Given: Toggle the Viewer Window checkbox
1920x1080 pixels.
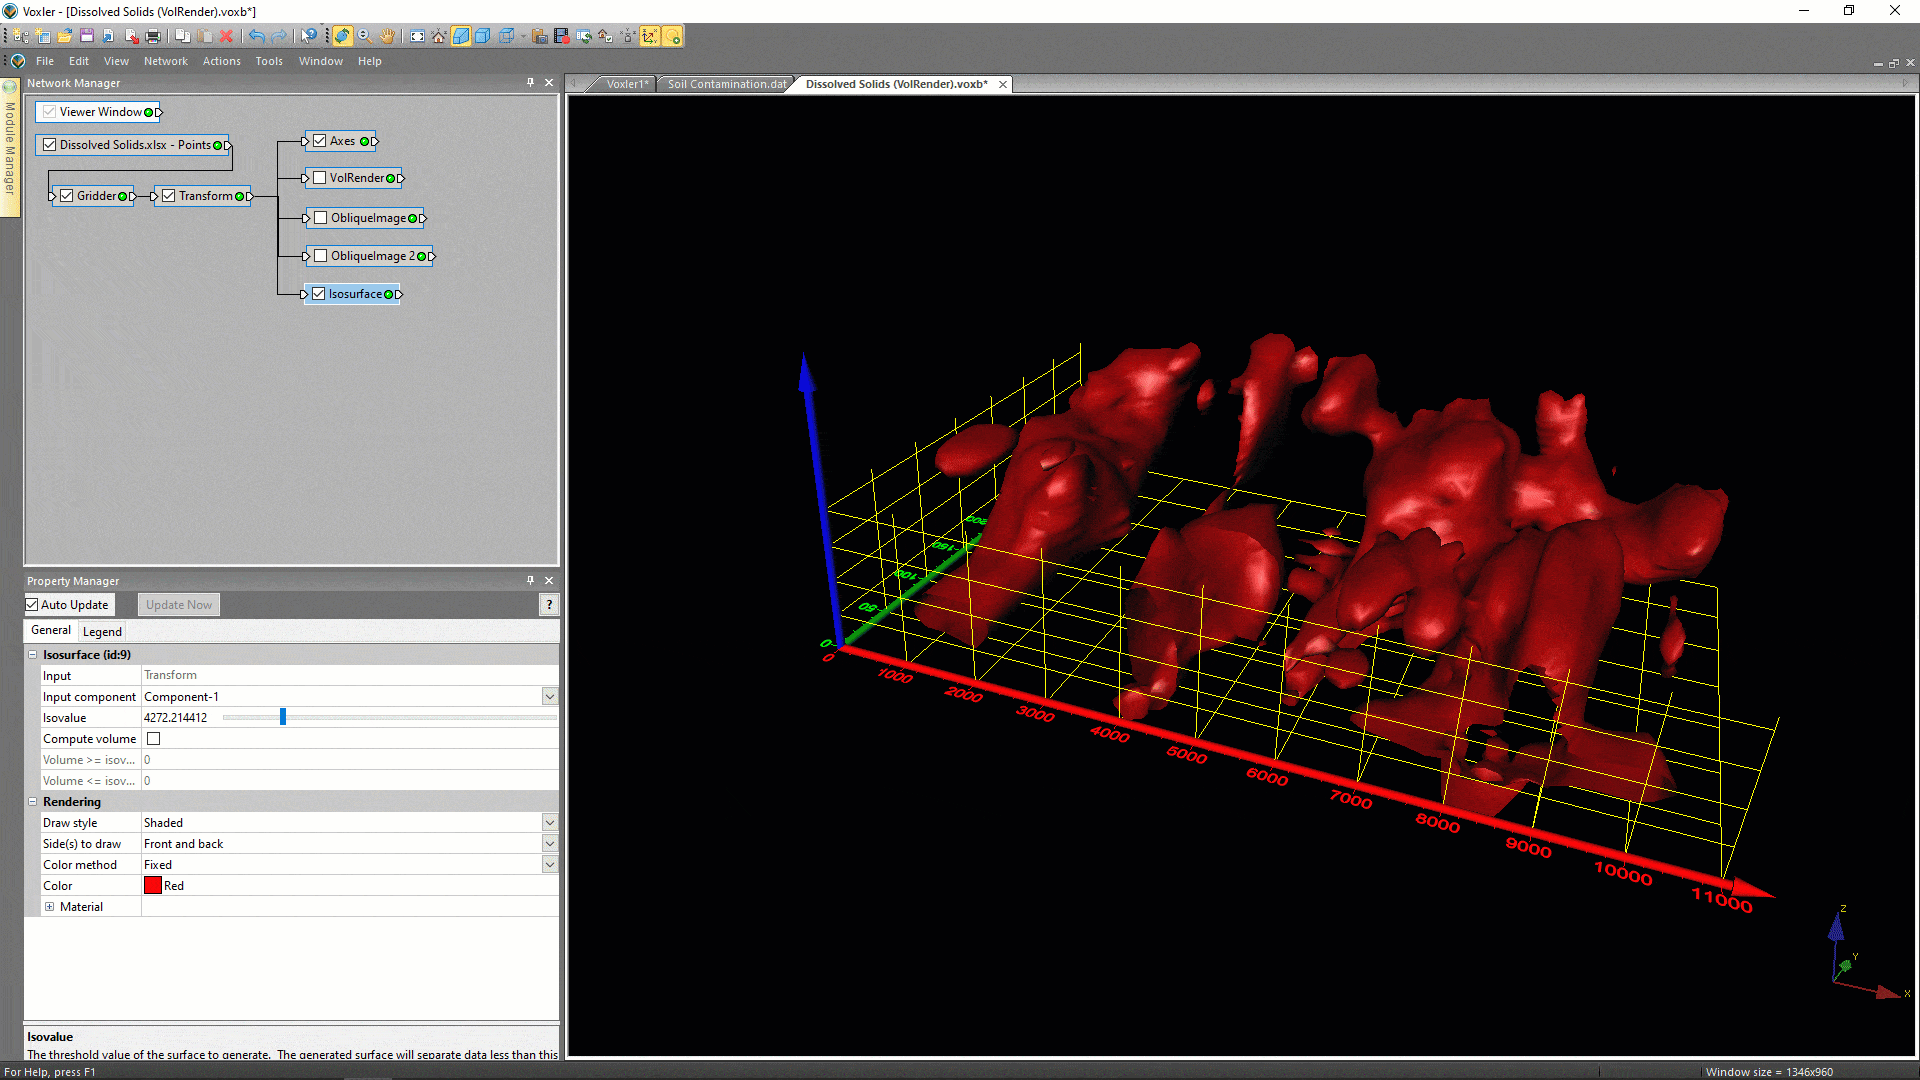Looking at the screenshot, I should 49,112.
